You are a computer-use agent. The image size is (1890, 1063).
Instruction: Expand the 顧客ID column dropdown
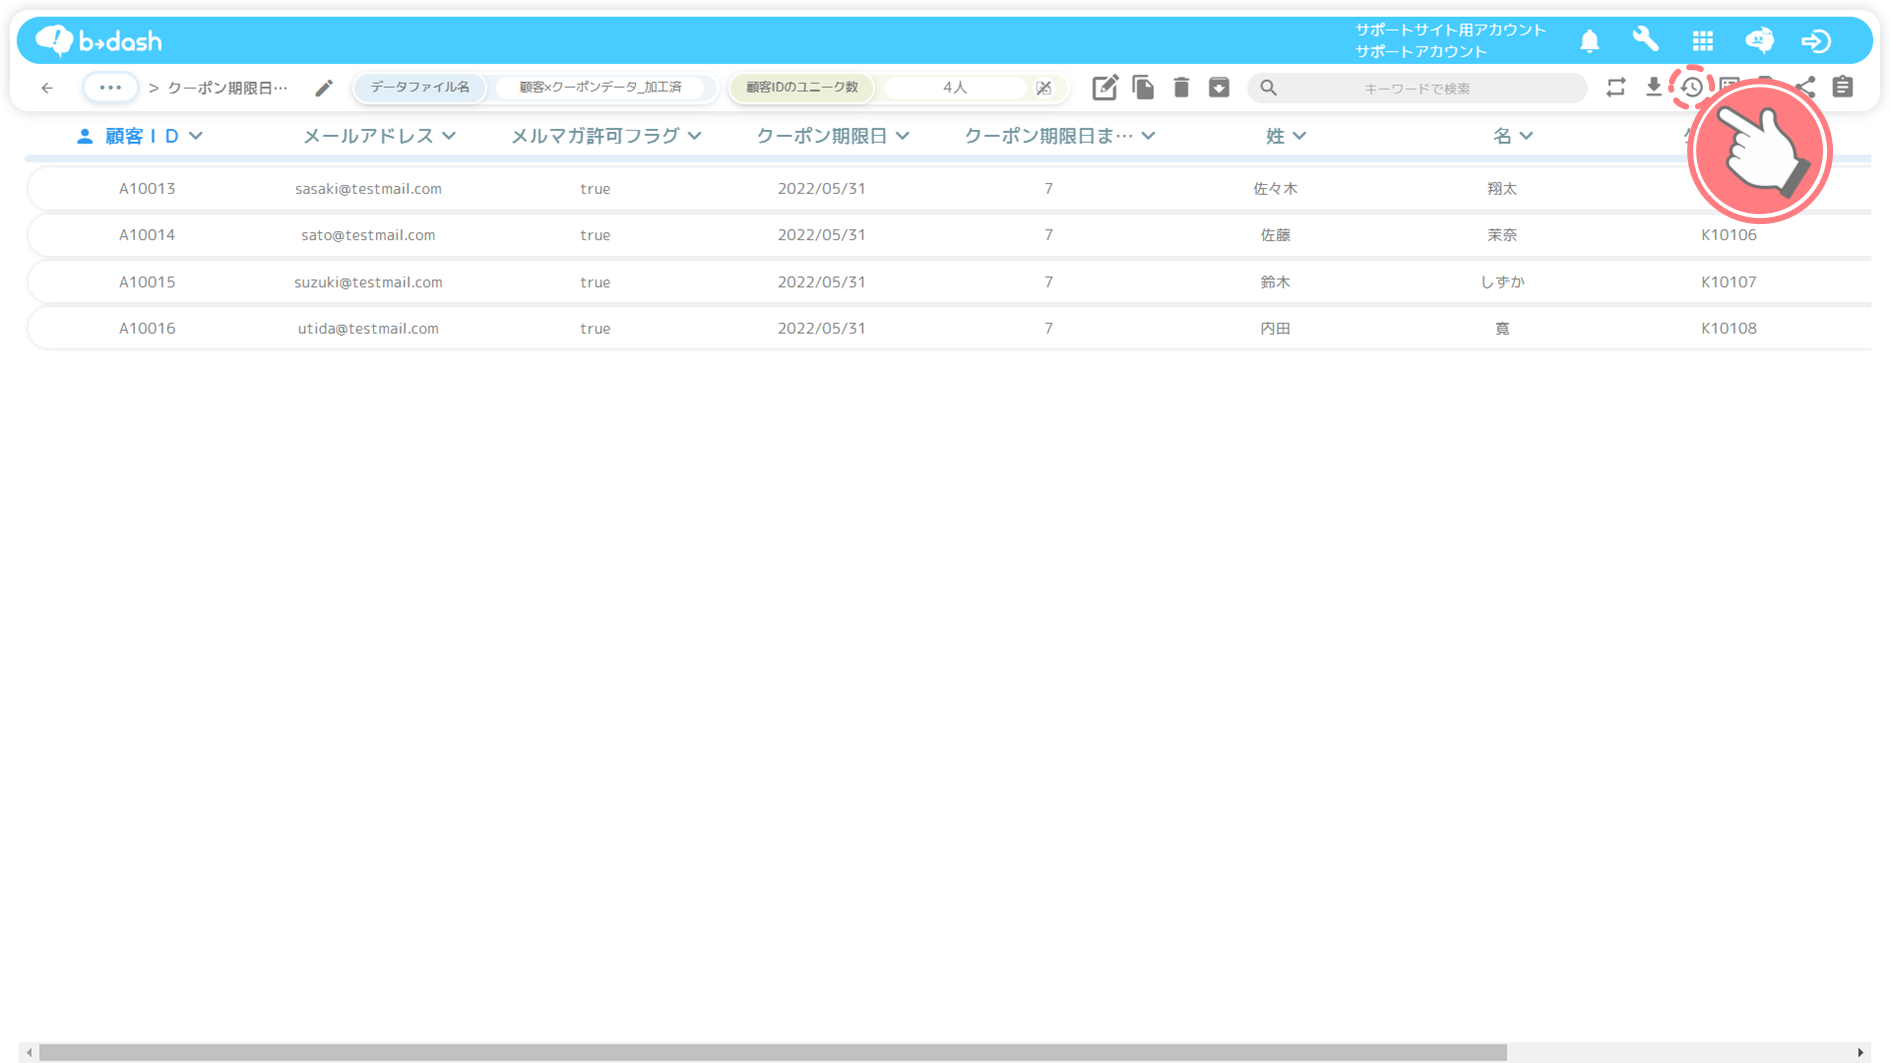pos(196,136)
